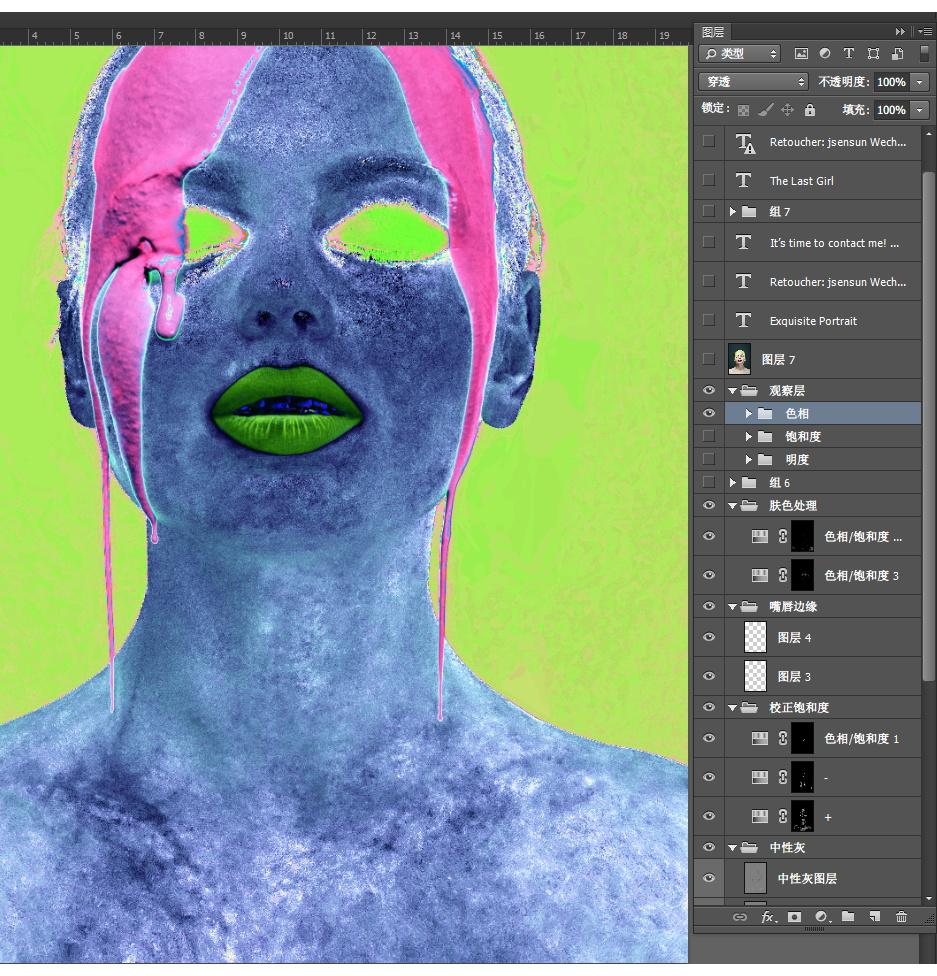Image resolution: width=937 pixels, height=976 pixels.
Task: Select the 组 6 group row
Action: [822, 482]
